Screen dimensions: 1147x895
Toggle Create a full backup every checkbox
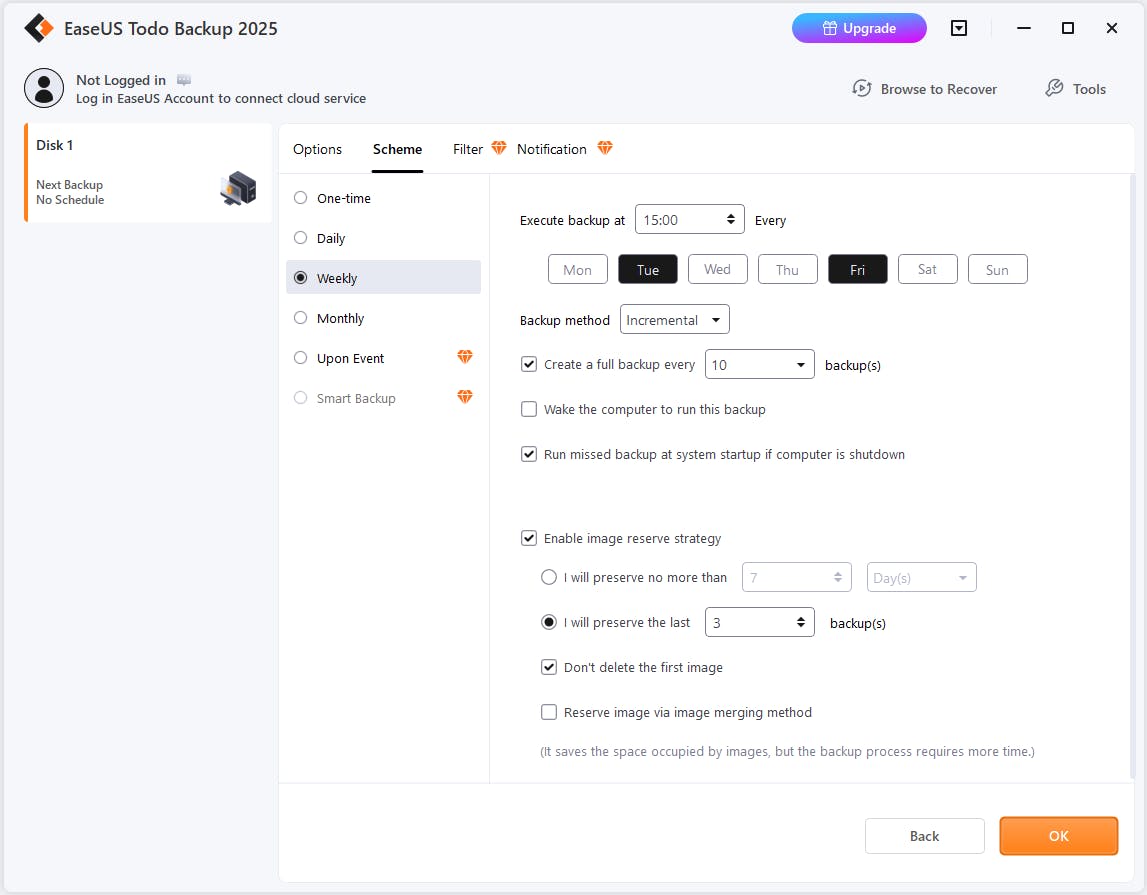529,364
